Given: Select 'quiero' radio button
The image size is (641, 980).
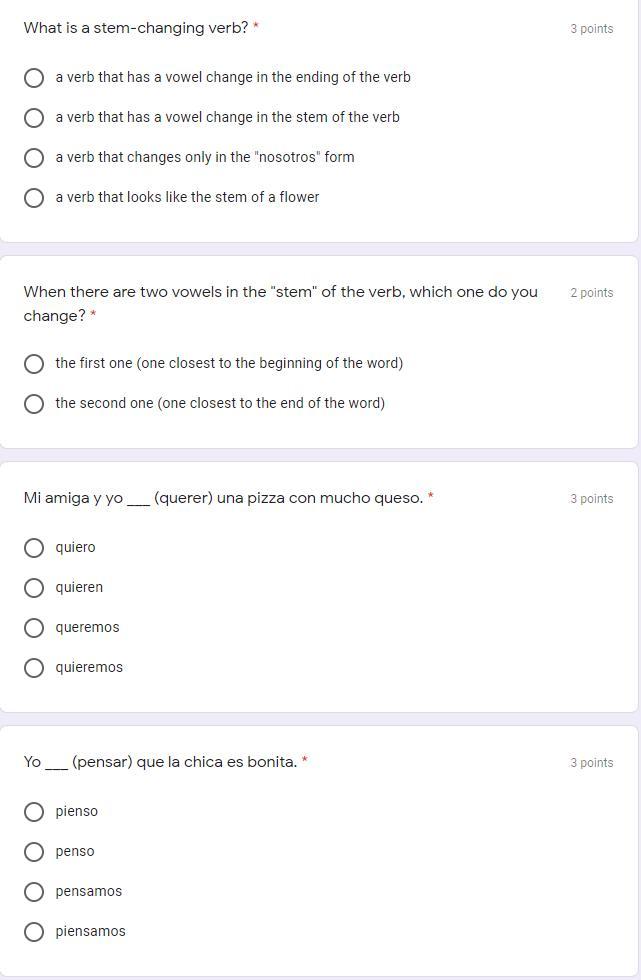Looking at the screenshot, I should click(34, 548).
